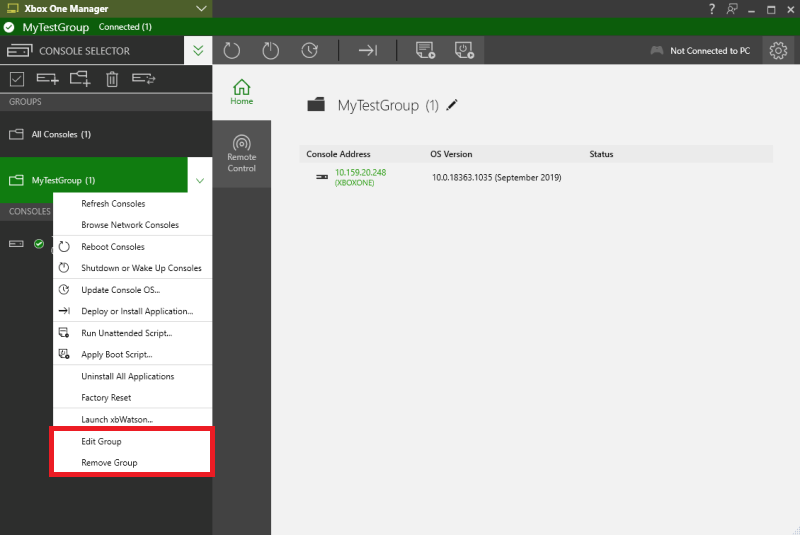Screen dimensions: 800x535
Task: Click the controller Not Connected to PC icon
Action: (657, 50)
